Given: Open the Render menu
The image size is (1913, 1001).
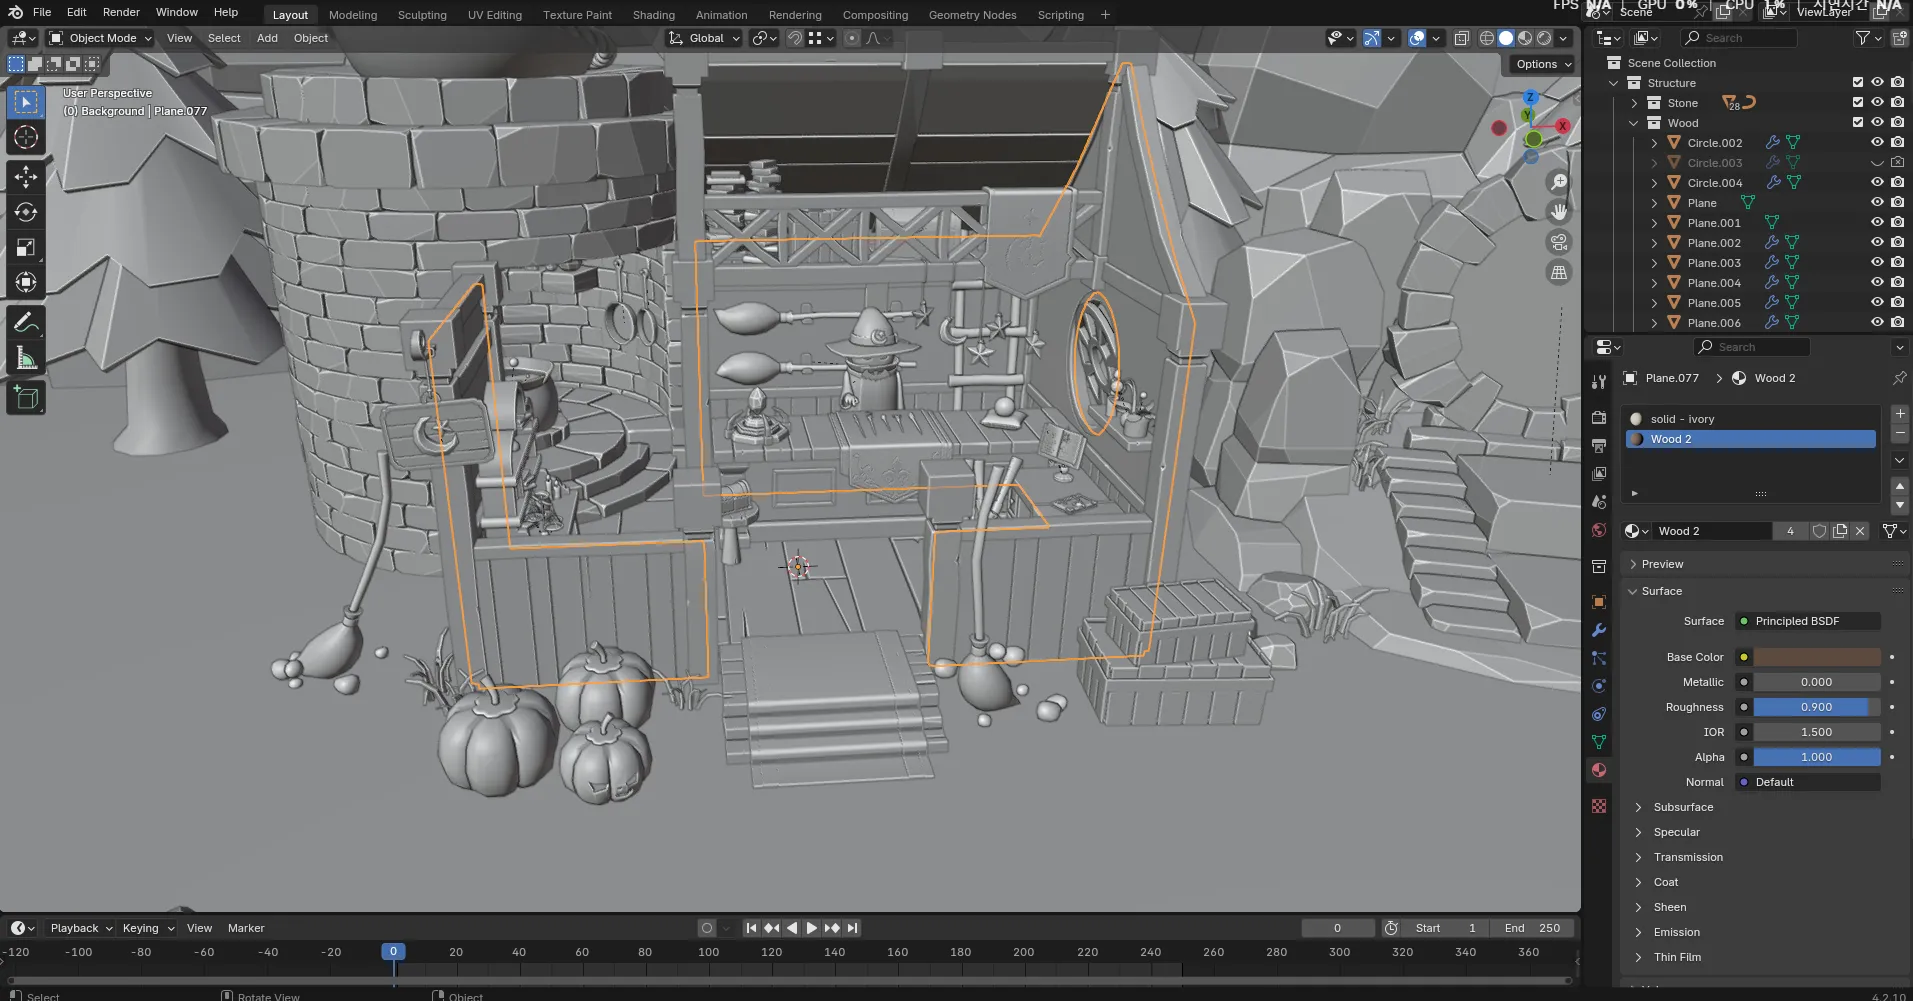Looking at the screenshot, I should [x=121, y=12].
